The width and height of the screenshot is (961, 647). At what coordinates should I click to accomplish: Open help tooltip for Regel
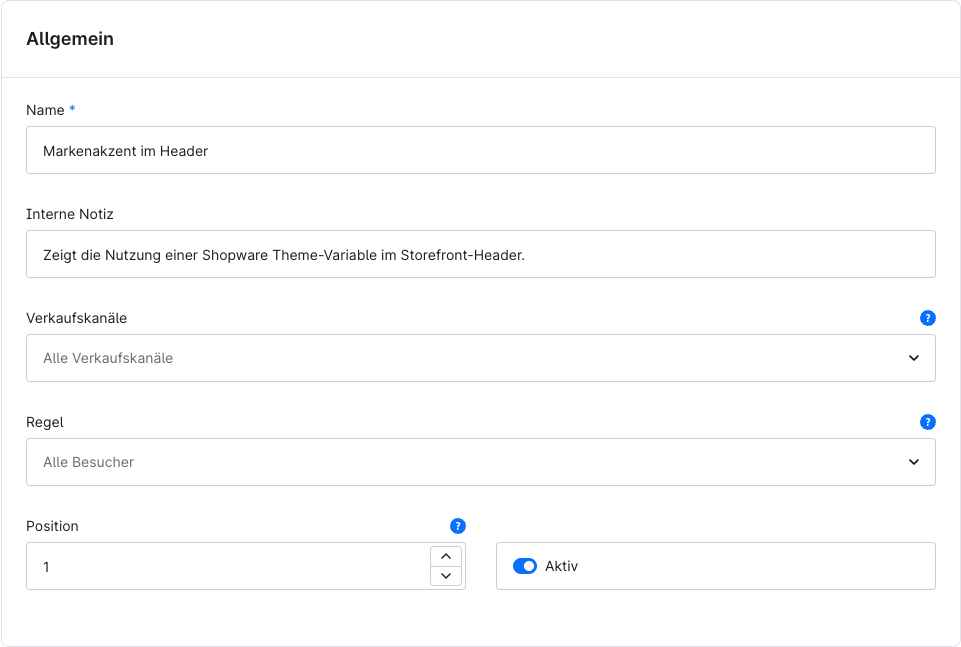click(x=927, y=422)
